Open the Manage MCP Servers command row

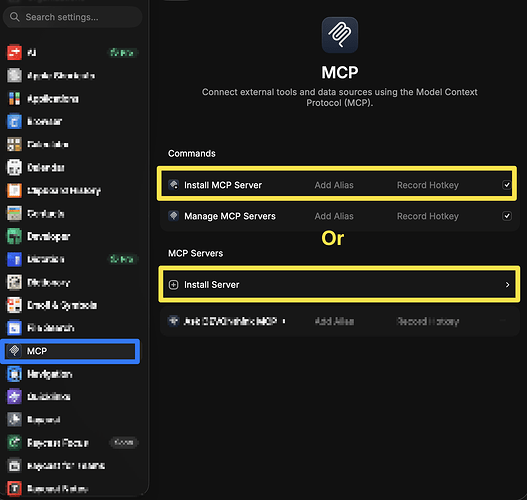point(339,216)
